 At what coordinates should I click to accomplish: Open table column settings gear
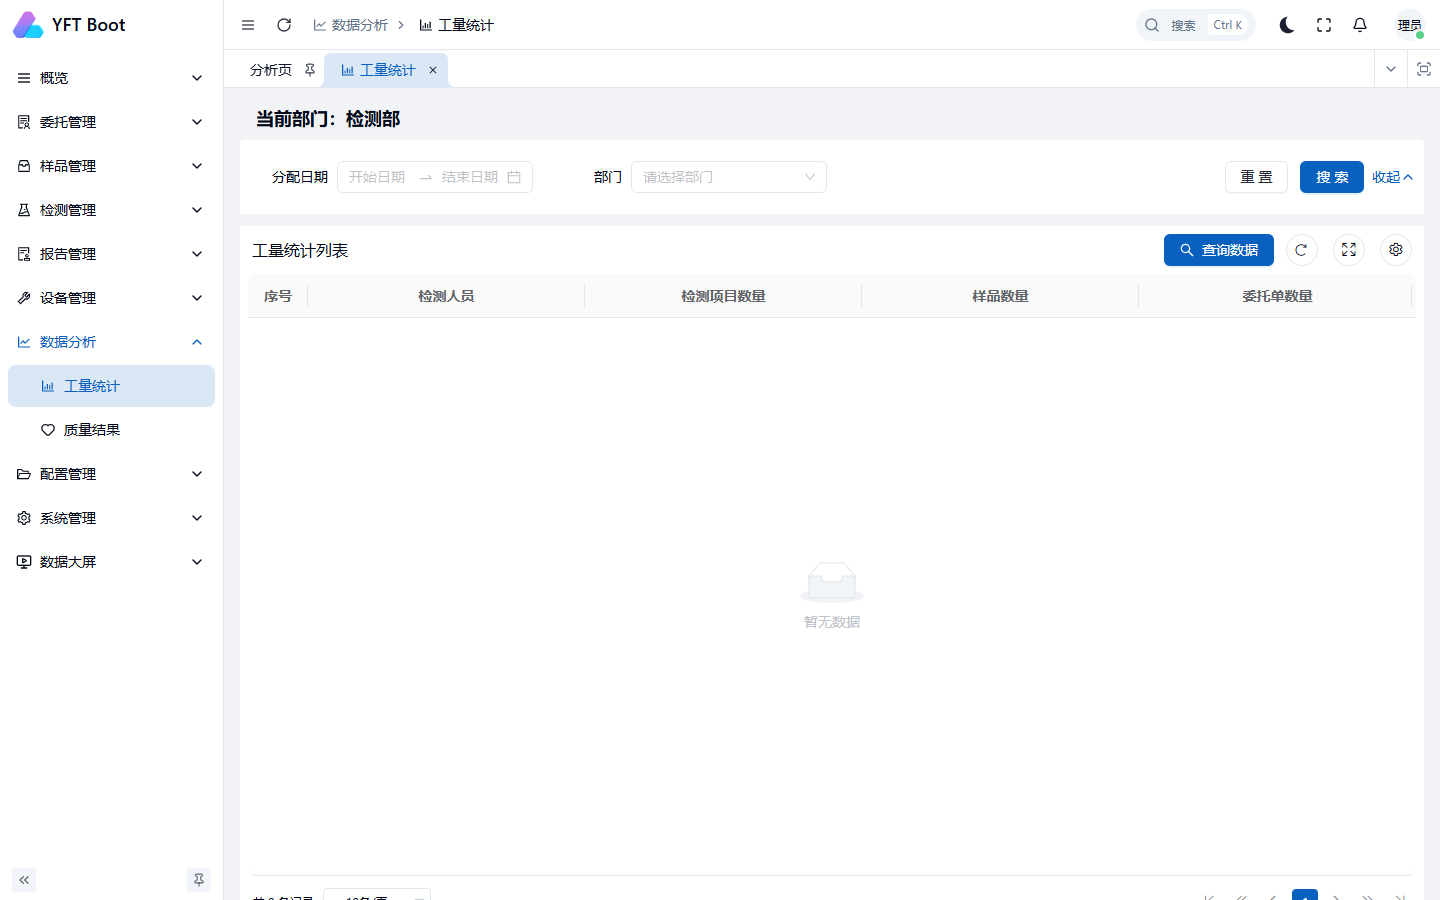(x=1396, y=250)
